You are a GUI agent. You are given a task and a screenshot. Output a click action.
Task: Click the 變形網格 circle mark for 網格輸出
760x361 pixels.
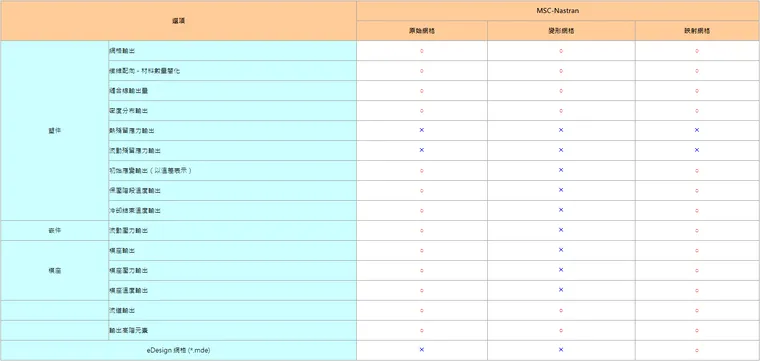561,51
